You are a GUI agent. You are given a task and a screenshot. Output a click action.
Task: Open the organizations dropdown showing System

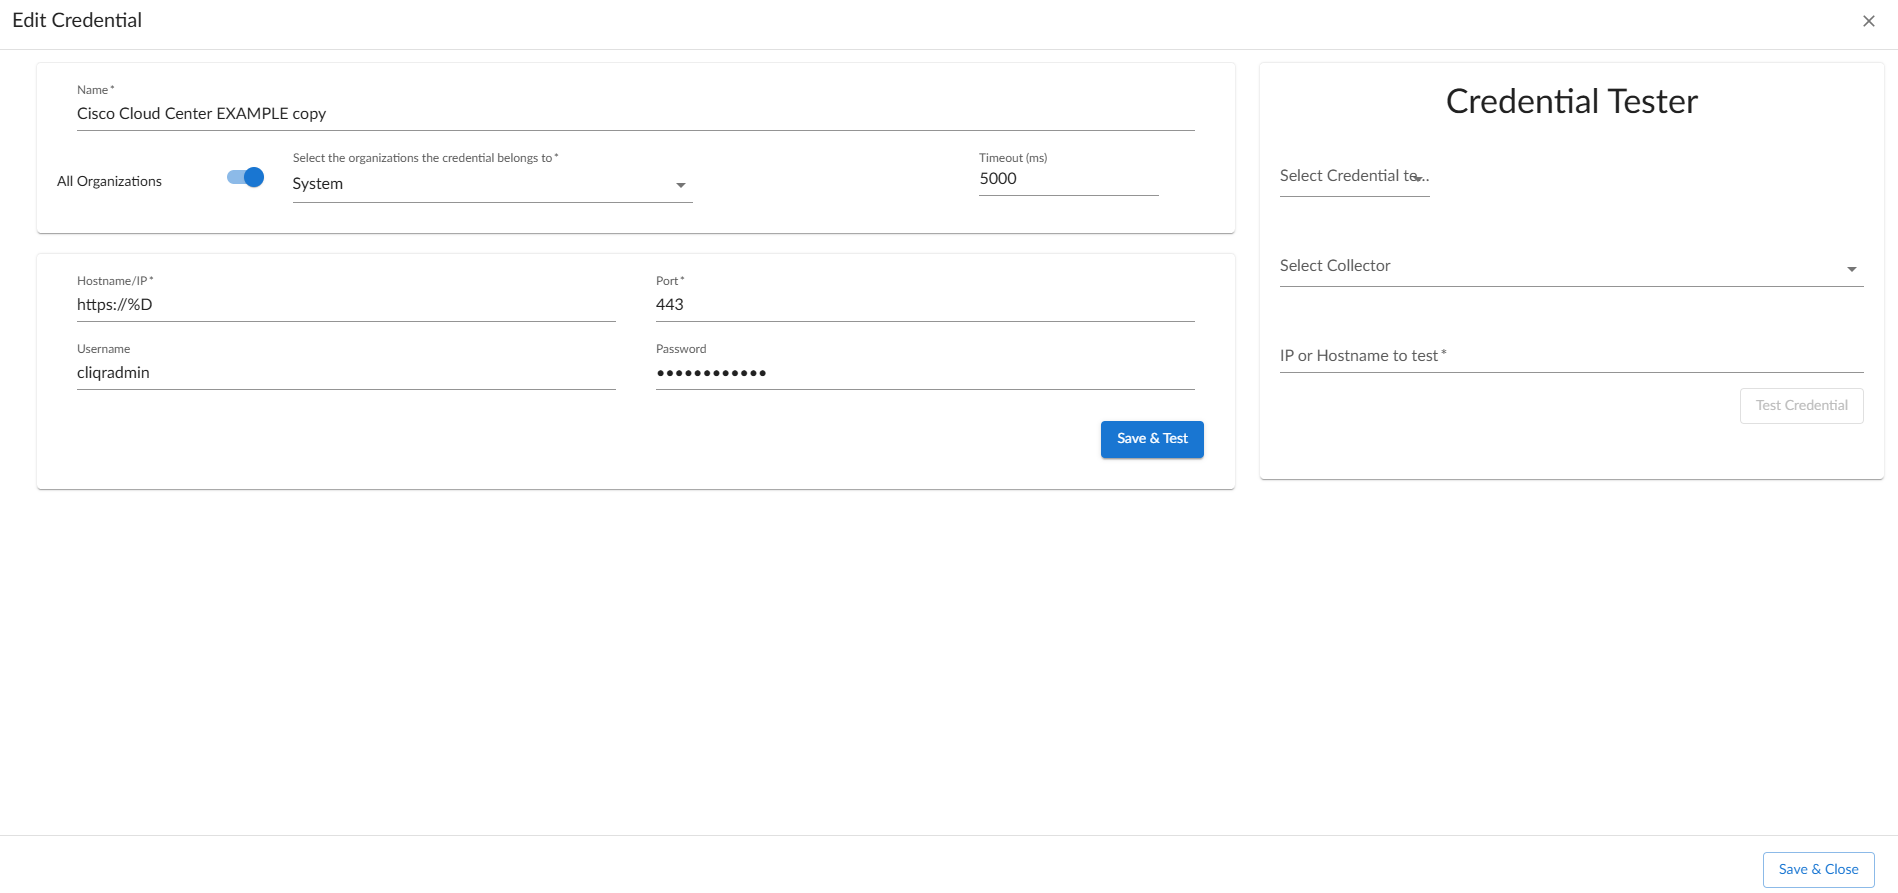[492, 184]
